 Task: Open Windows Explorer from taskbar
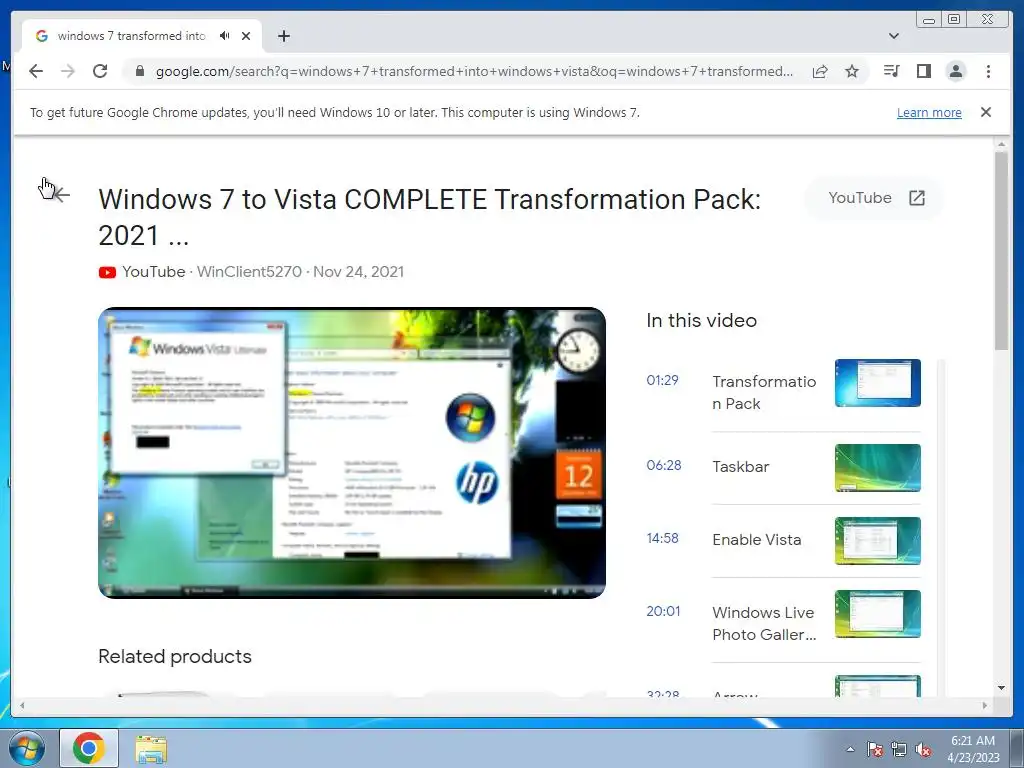click(x=151, y=748)
